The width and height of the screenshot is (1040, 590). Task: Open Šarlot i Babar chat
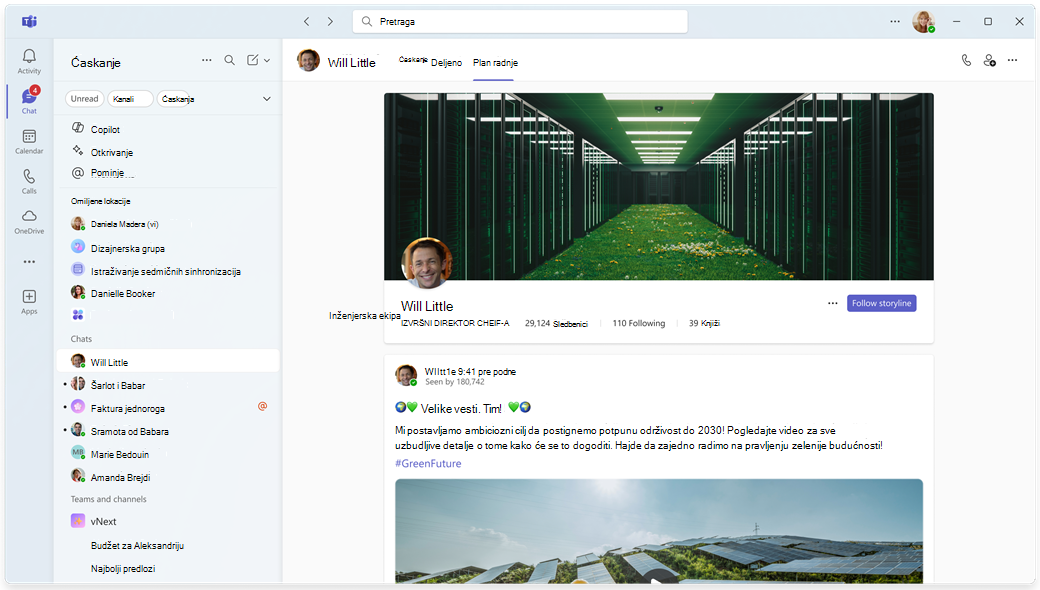click(x=168, y=384)
